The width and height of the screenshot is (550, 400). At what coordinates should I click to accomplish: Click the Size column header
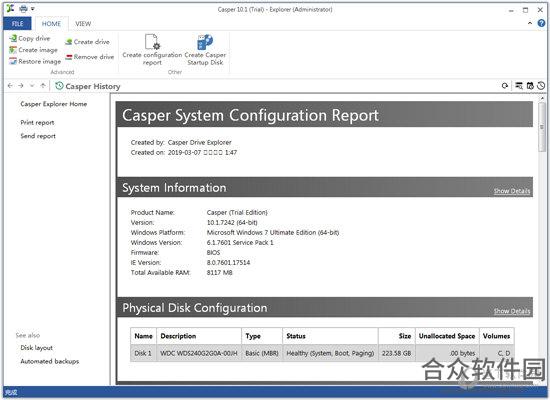click(x=397, y=336)
